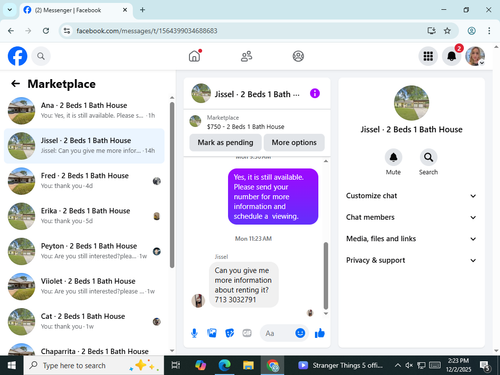Expand Media, files and links section
This screenshot has width=500, height=375.
pos(411,239)
